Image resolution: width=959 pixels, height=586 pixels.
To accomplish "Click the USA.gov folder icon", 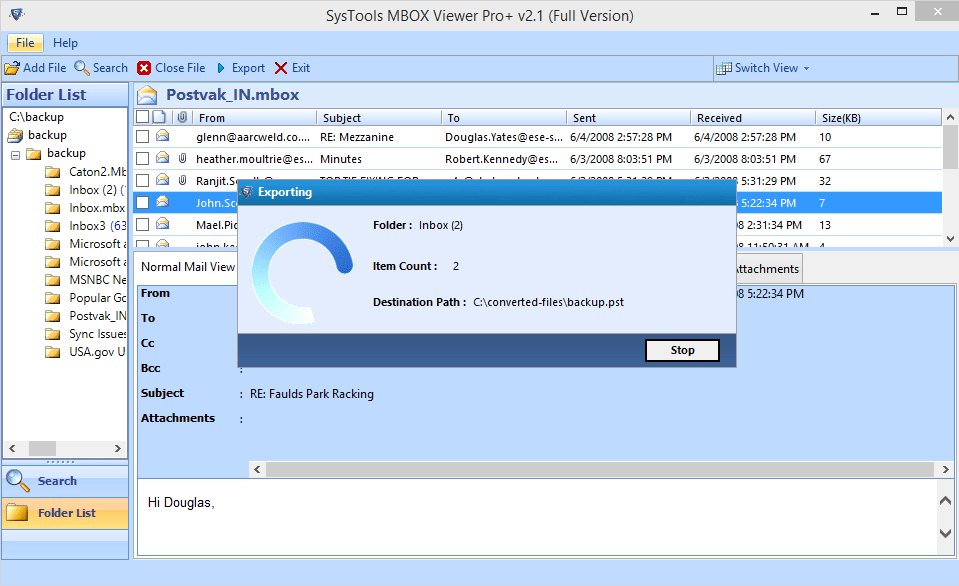I will (53, 352).
